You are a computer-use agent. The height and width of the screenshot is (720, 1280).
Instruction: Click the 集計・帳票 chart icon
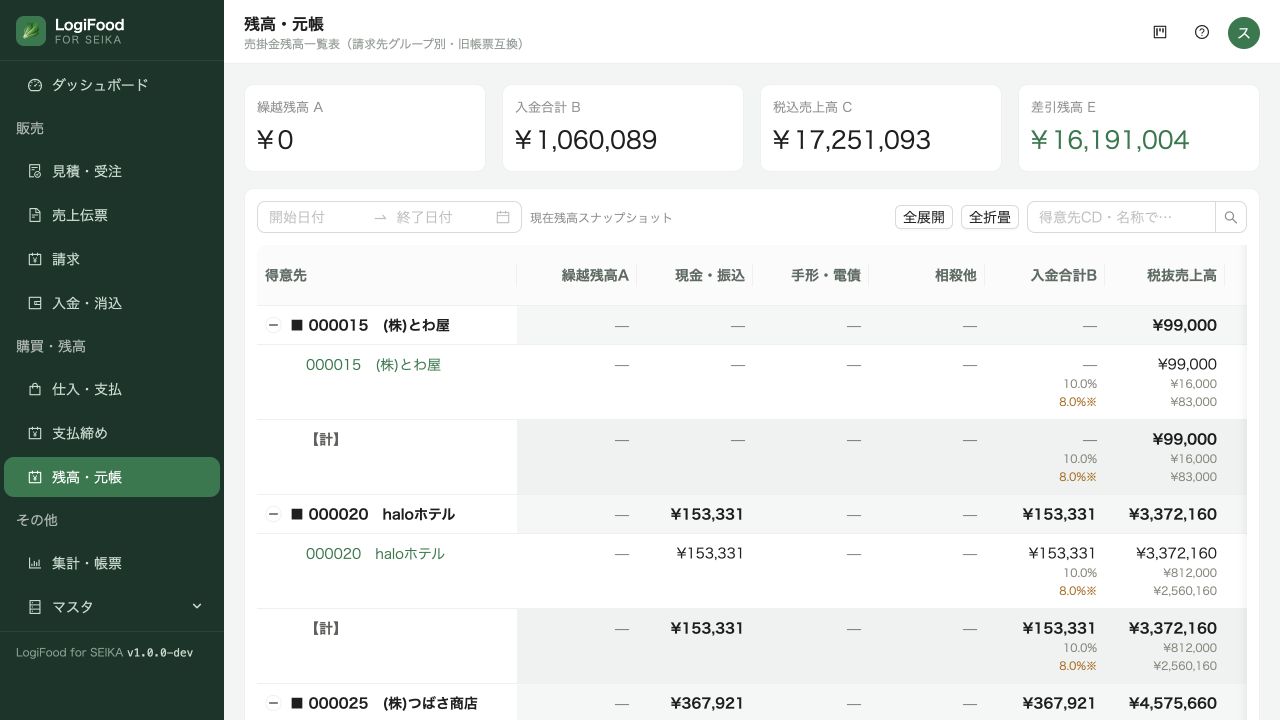pyautogui.click(x=35, y=563)
